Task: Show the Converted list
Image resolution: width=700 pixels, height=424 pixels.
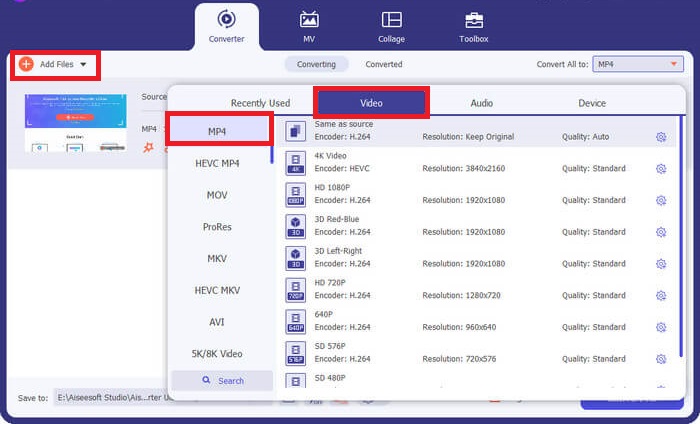Action: point(384,64)
